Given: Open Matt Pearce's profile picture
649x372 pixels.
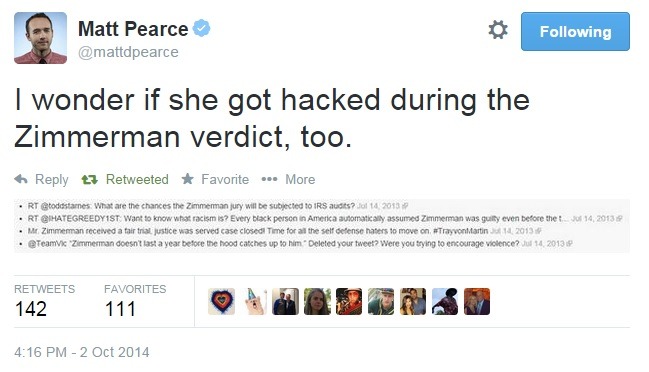Looking at the screenshot, I should [41, 38].
